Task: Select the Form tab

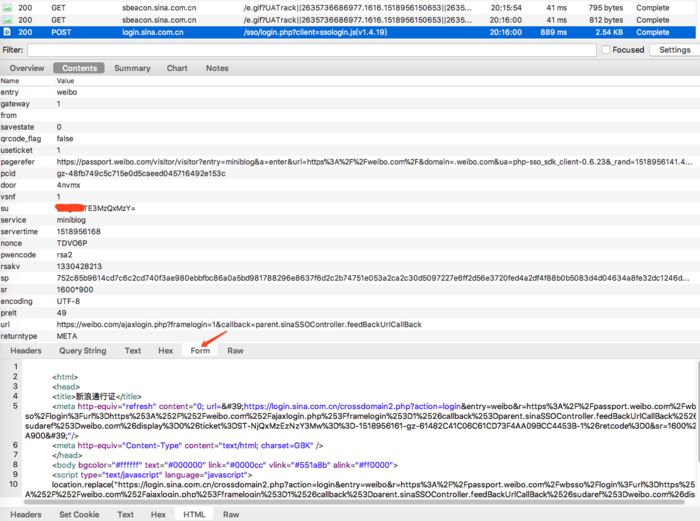Action: 200,351
